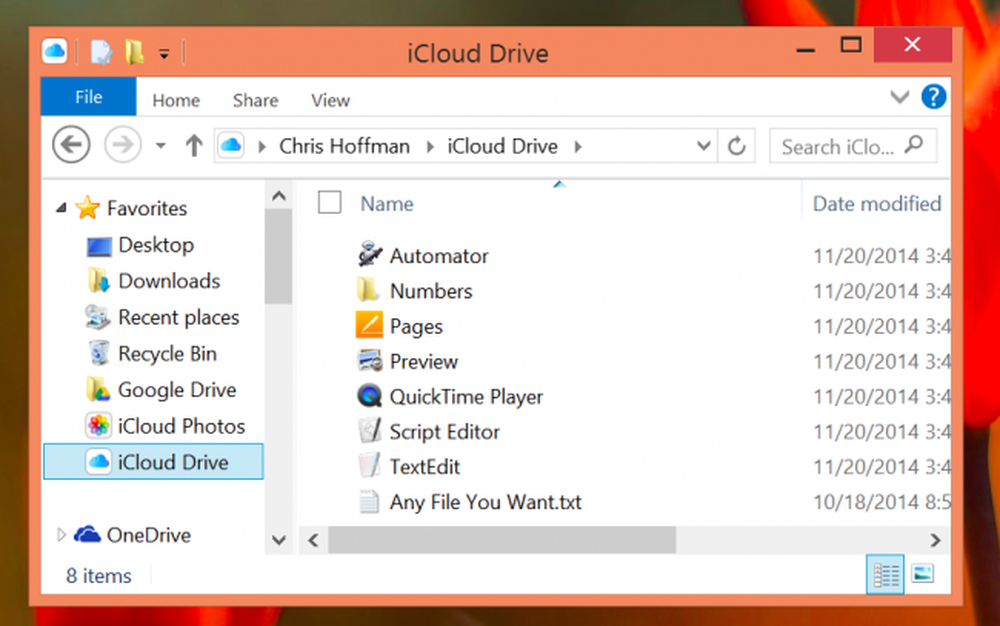This screenshot has width=1000, height=626.
Task: Click the Properties quick access icon
Action: (101, 52)
